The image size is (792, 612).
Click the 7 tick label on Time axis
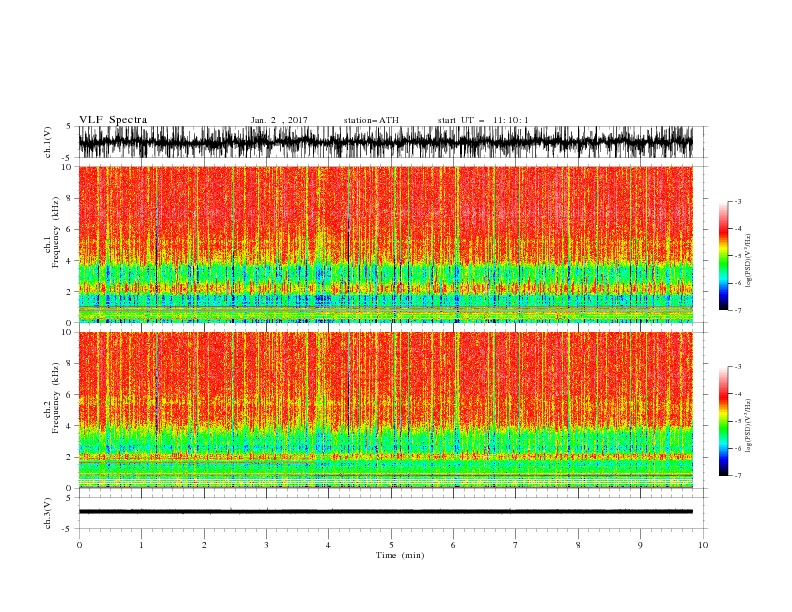tap(516, 545)
